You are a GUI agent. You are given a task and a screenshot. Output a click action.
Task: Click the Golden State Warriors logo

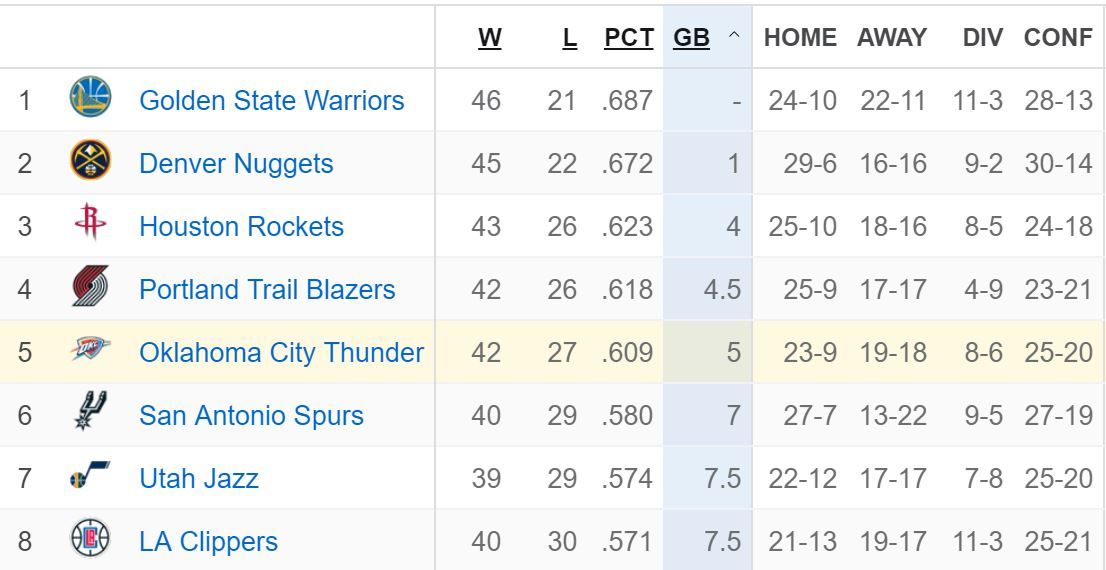tap(91, 99)
